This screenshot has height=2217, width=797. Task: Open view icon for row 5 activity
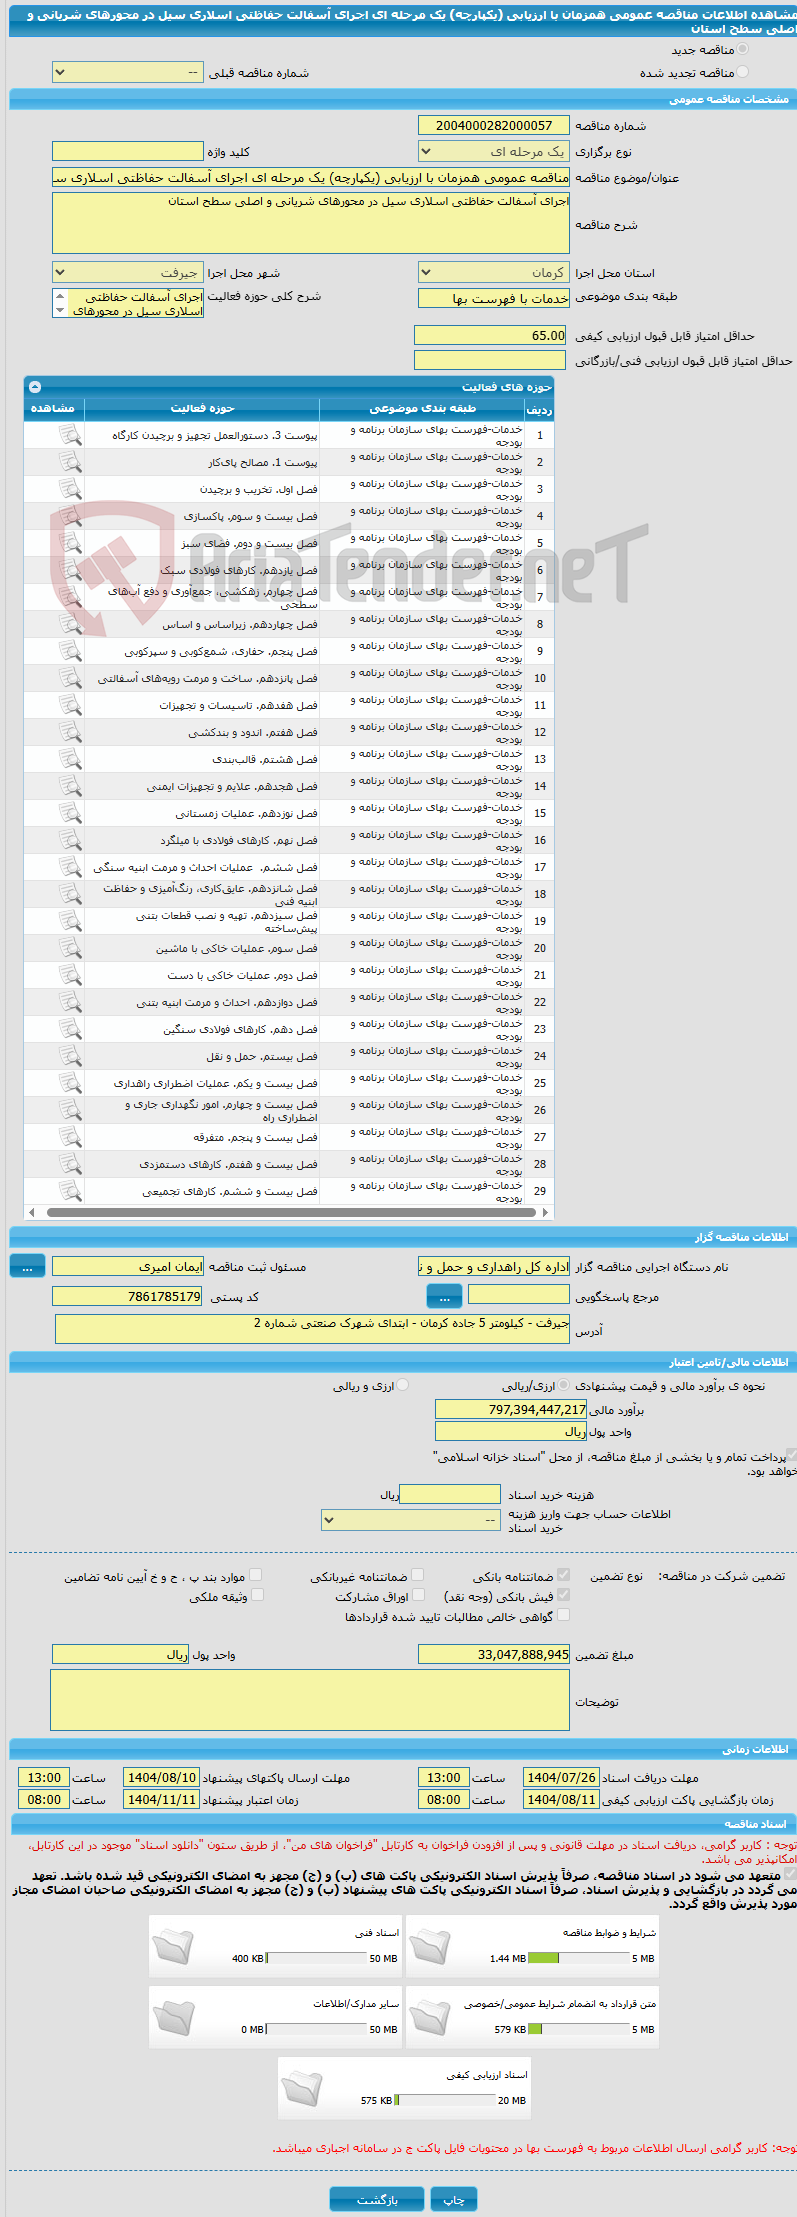(69, 543)
